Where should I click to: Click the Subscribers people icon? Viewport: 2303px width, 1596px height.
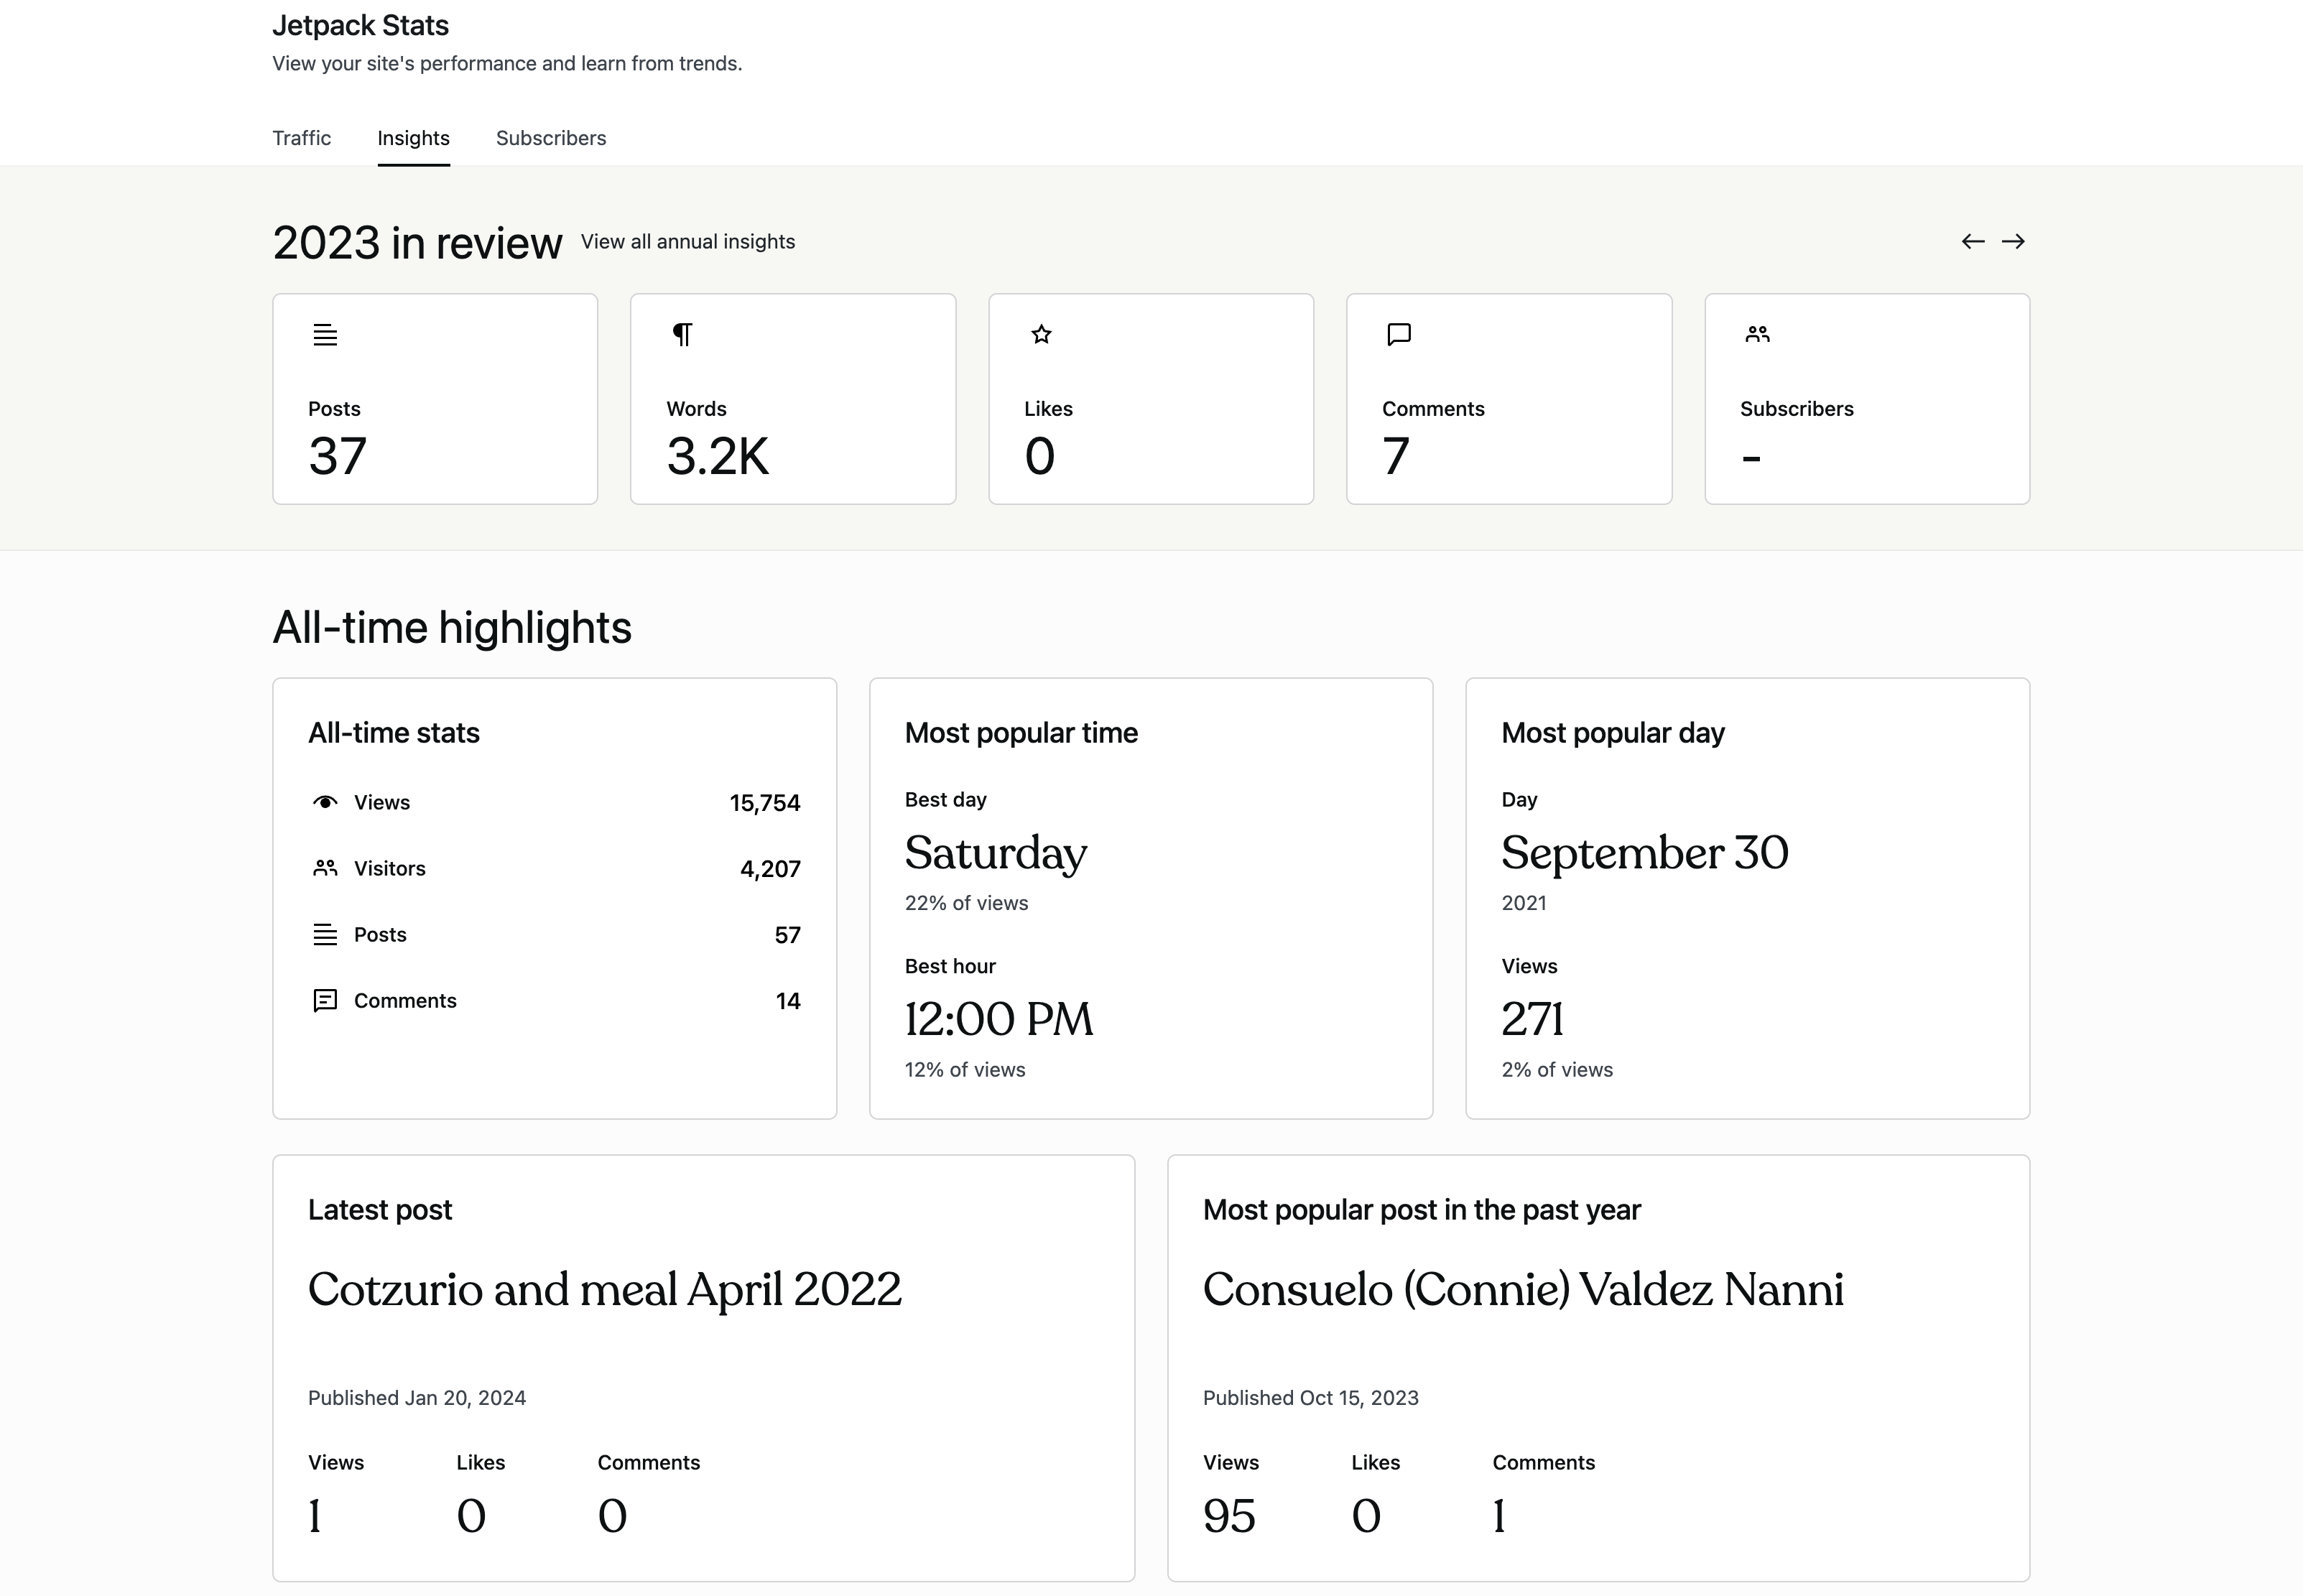click(1757, 334)
